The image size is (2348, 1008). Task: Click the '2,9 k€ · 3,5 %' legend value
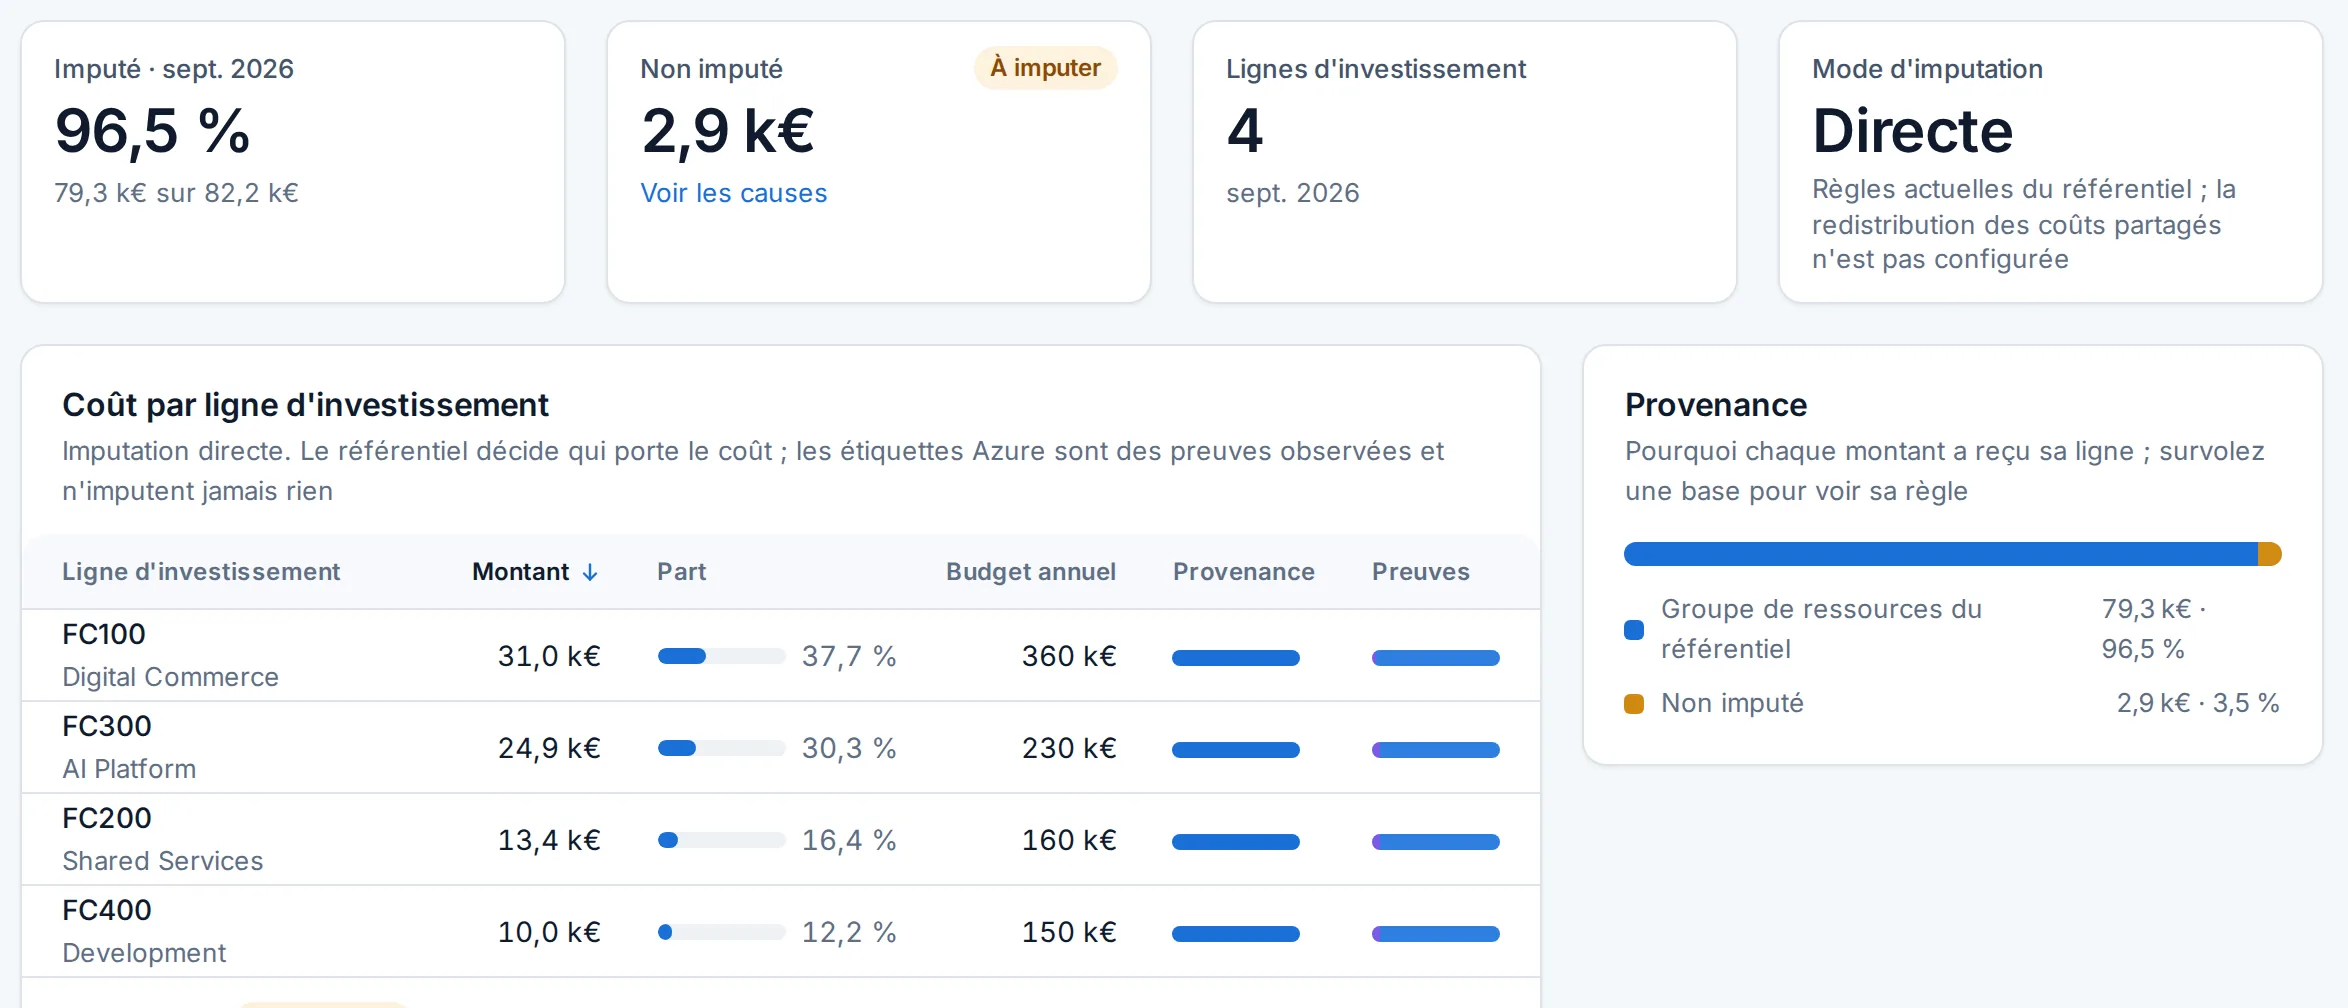pyautogui.click(x=2198, y=703)
